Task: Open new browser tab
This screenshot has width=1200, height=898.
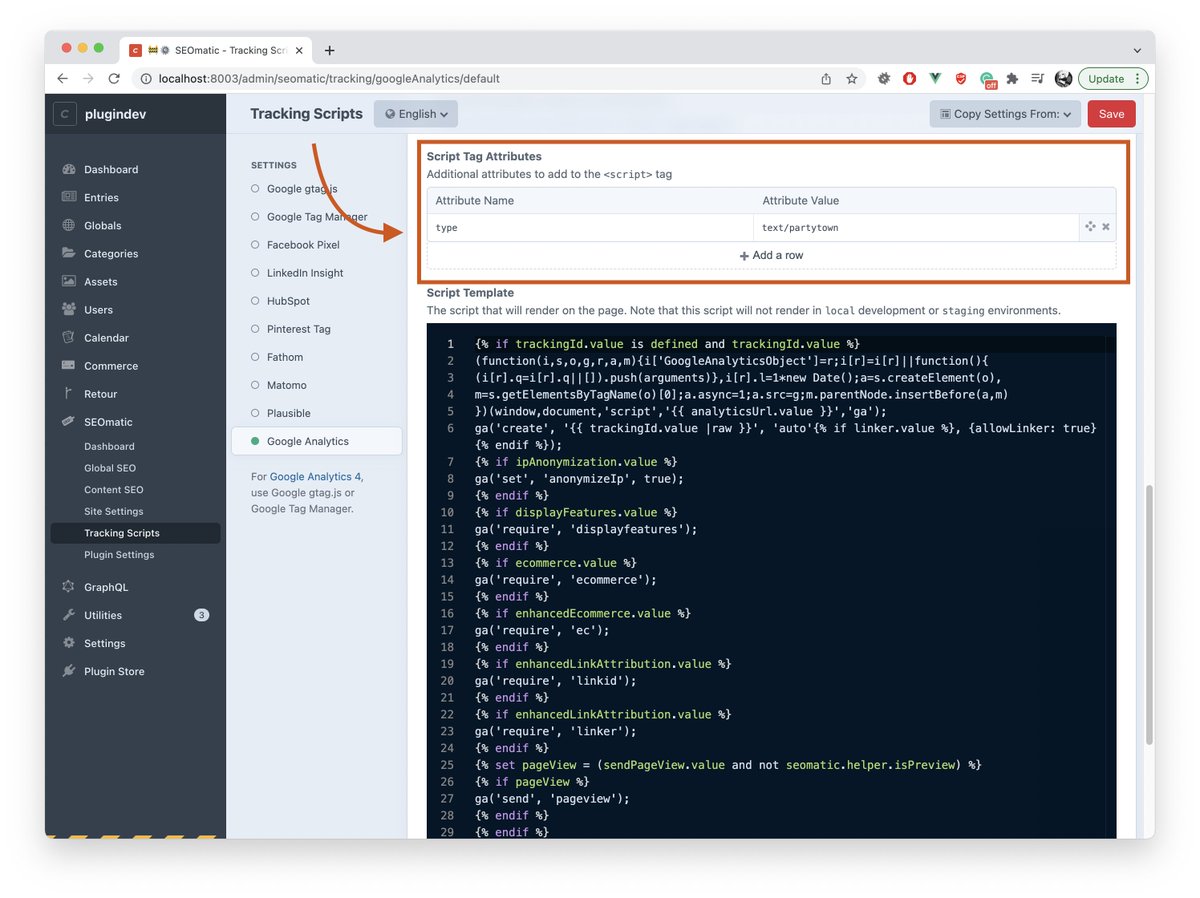Action: (x=330, y=50)
